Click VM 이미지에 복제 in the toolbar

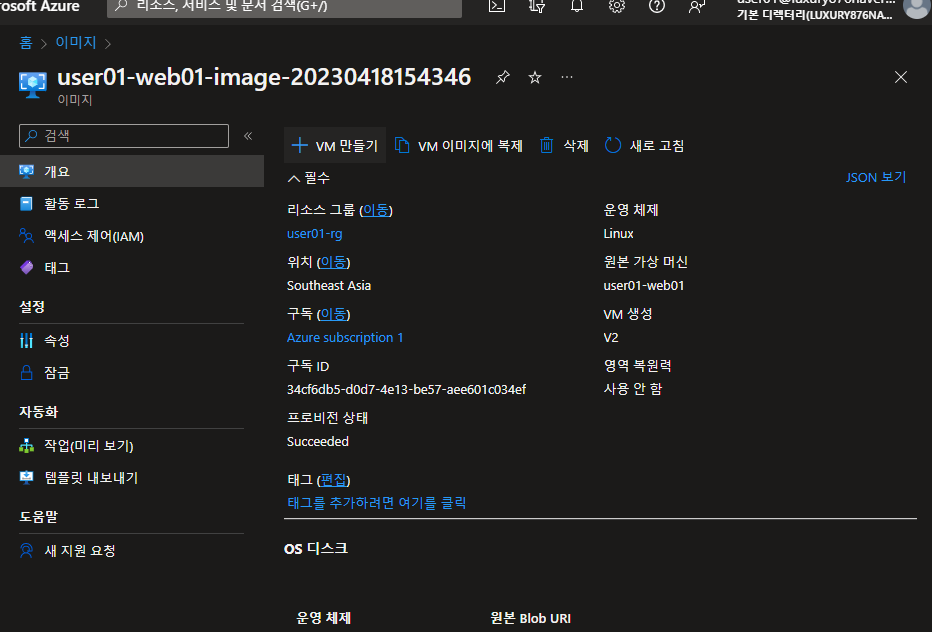click(459, 146)
